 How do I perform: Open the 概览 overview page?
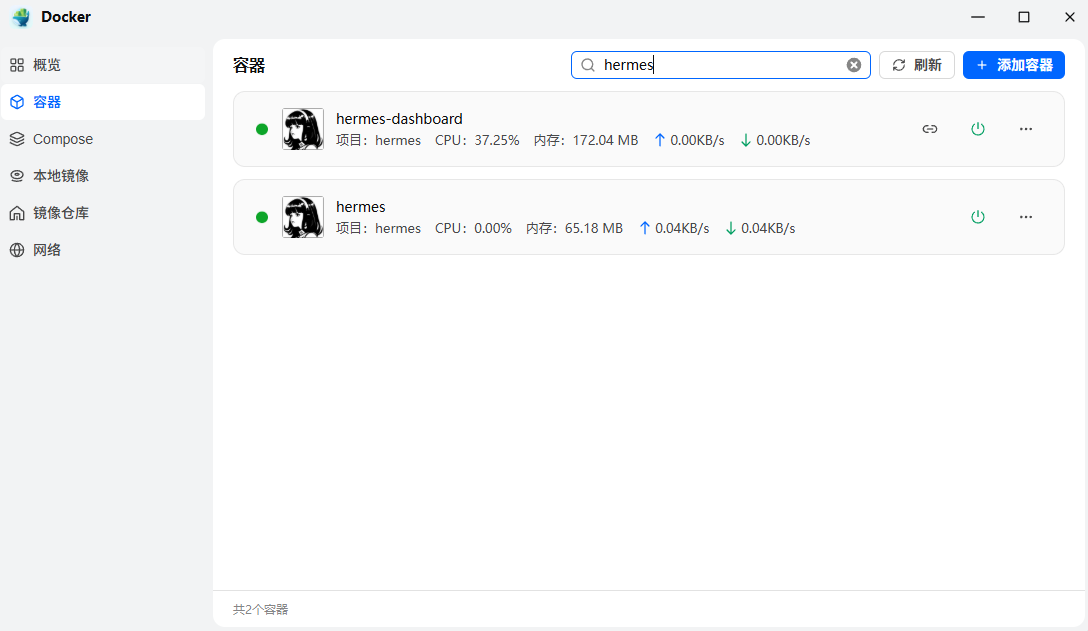pos(103,65)
